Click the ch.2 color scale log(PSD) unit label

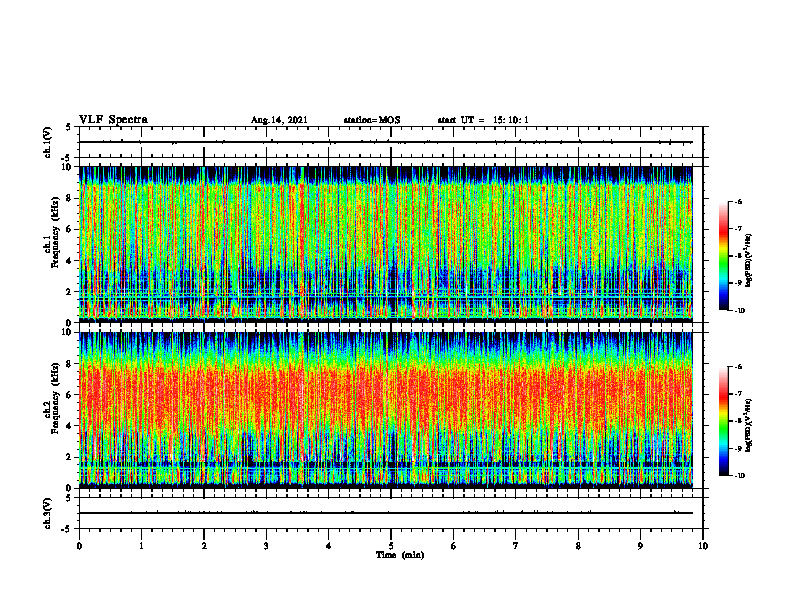point(750,426)
